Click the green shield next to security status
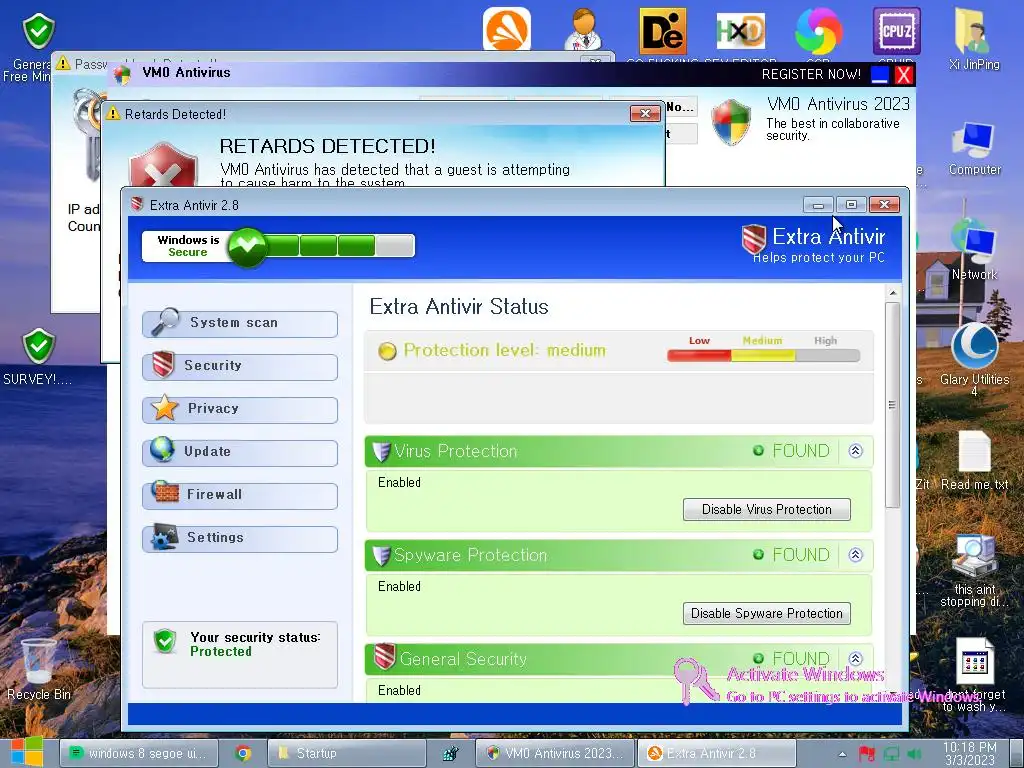 point(165,641)
